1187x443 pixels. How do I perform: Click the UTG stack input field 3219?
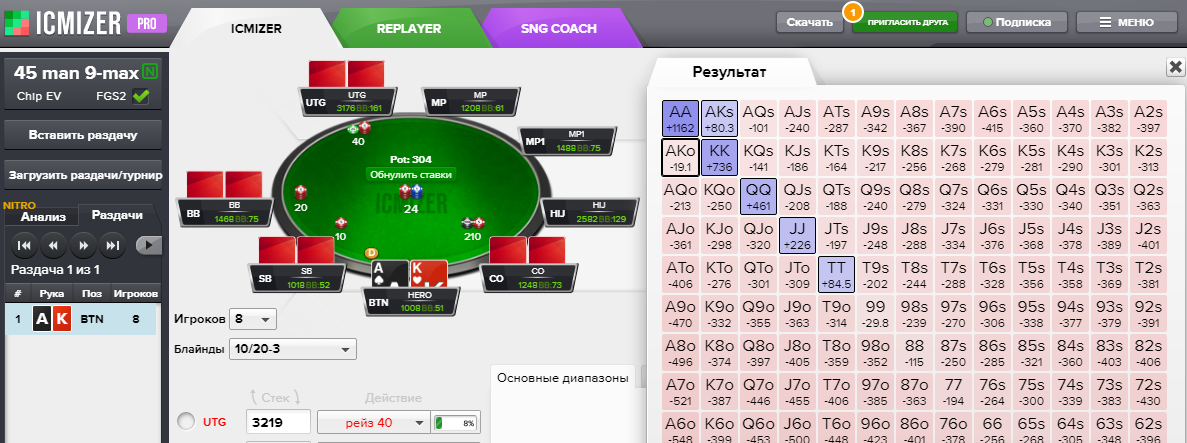tap(279, 423)
